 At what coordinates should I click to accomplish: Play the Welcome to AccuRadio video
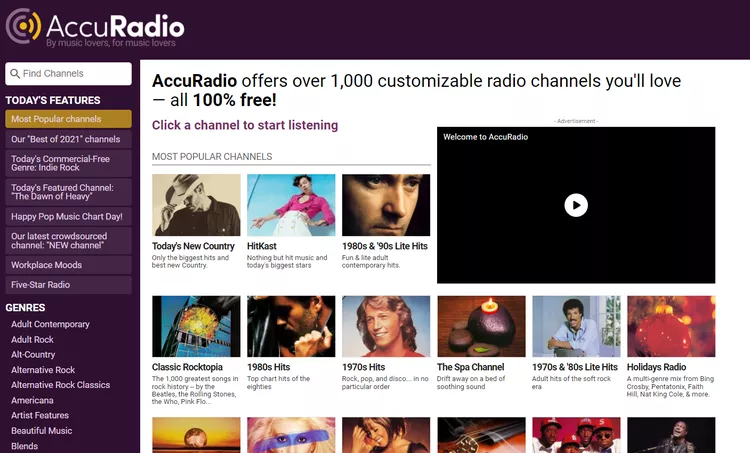[x=576, y=205]
